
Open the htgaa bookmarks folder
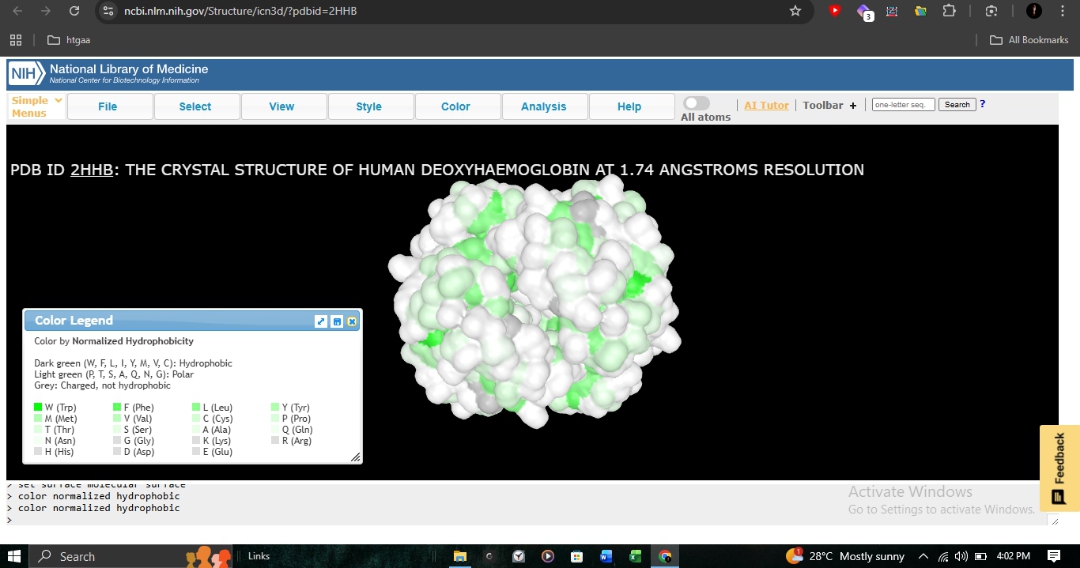pos(69,40)
